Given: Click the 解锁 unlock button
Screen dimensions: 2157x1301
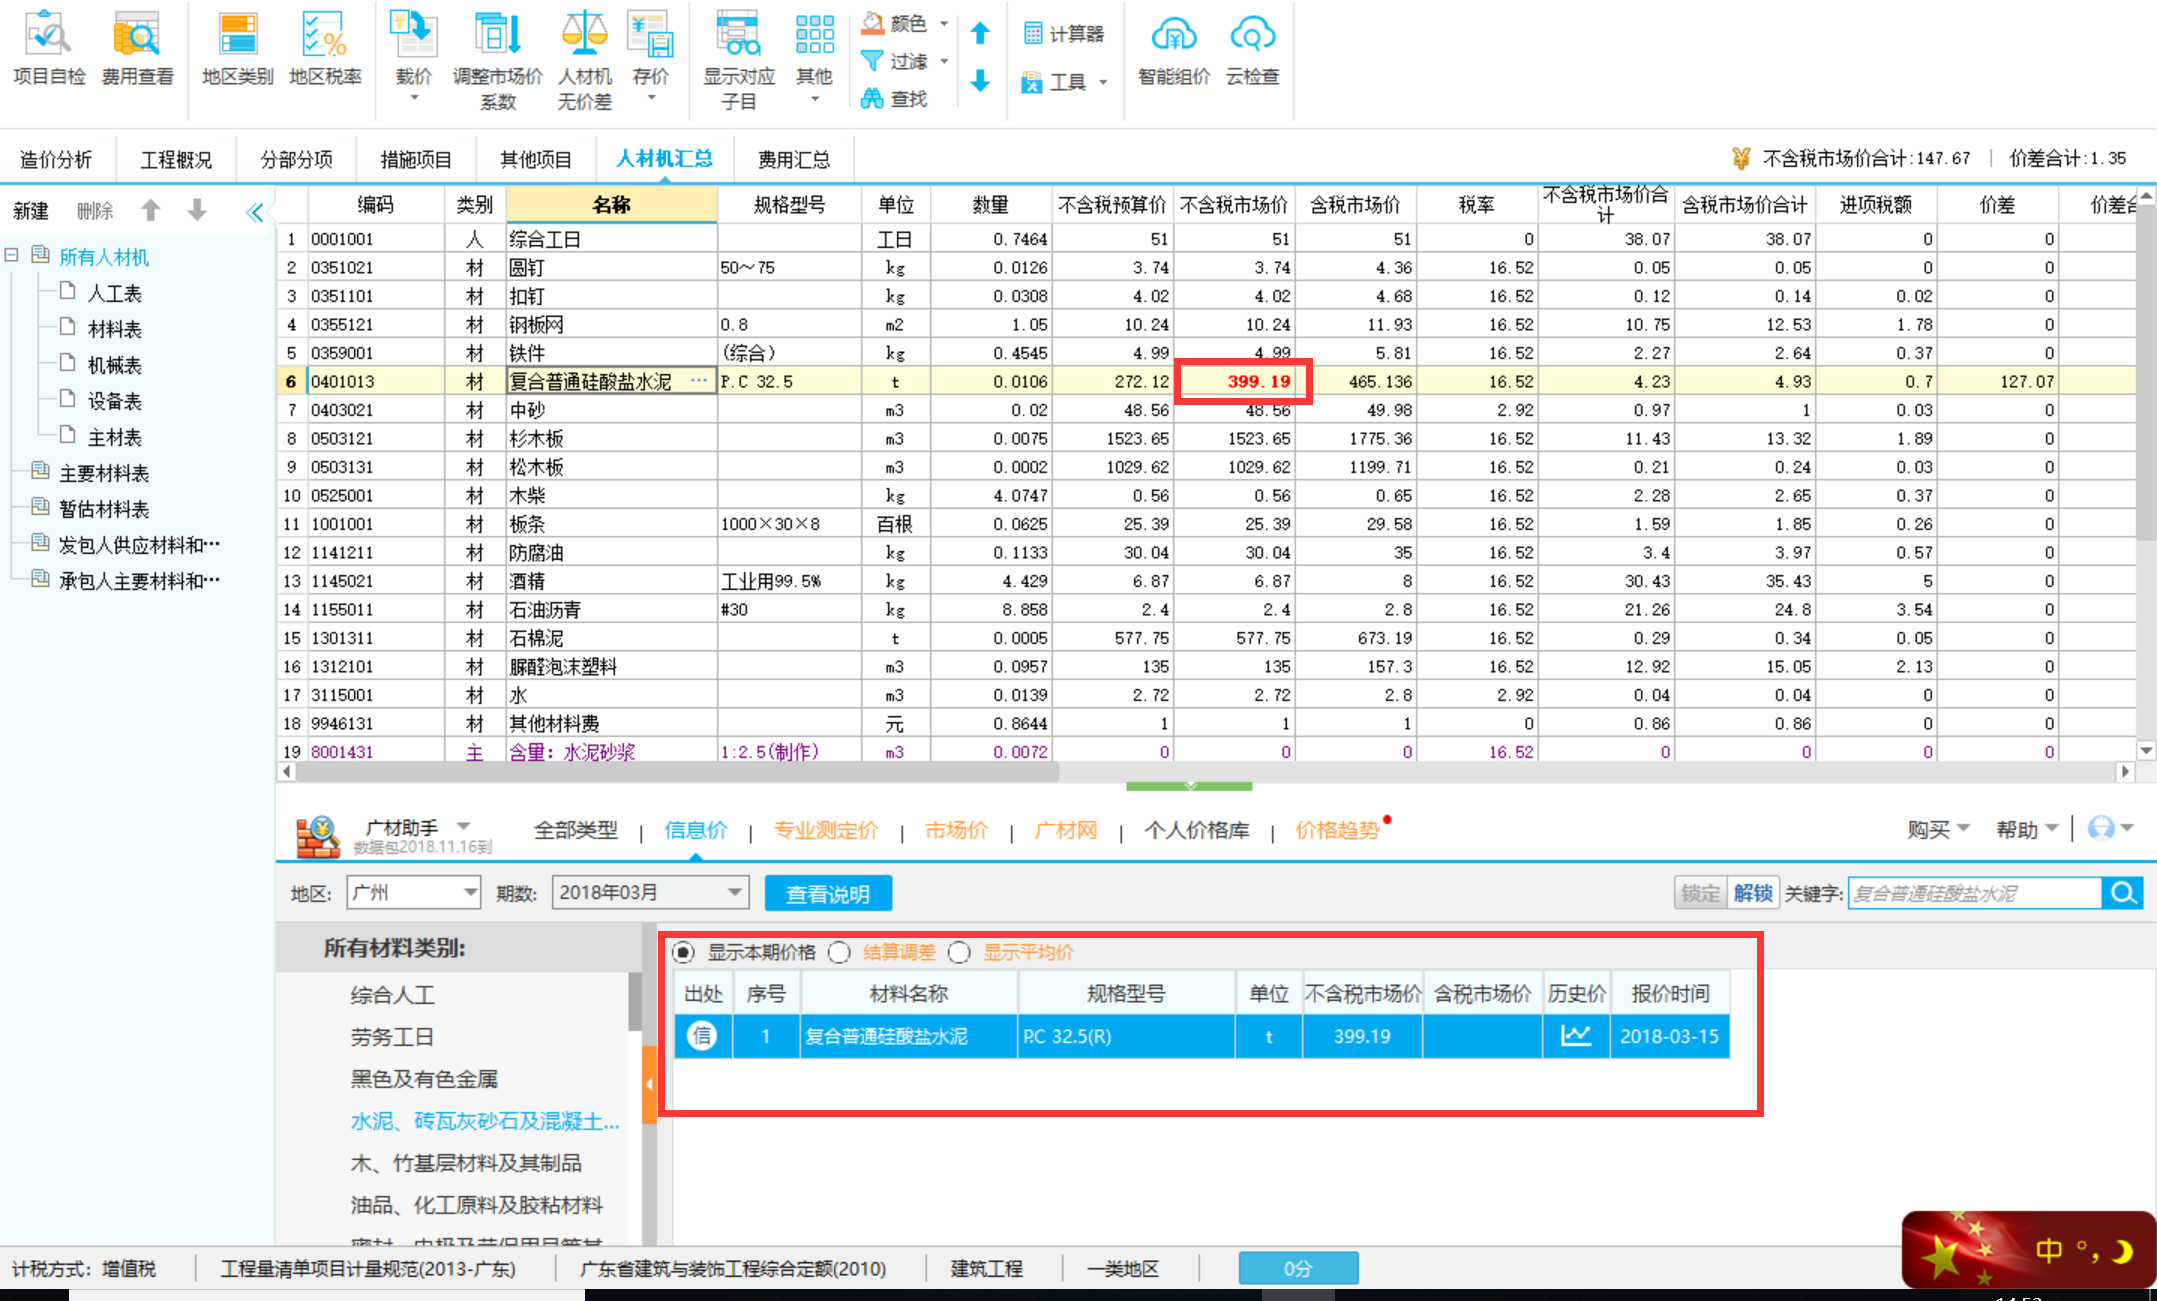Looking at the screenshot, I should (x=1752, y=893).
